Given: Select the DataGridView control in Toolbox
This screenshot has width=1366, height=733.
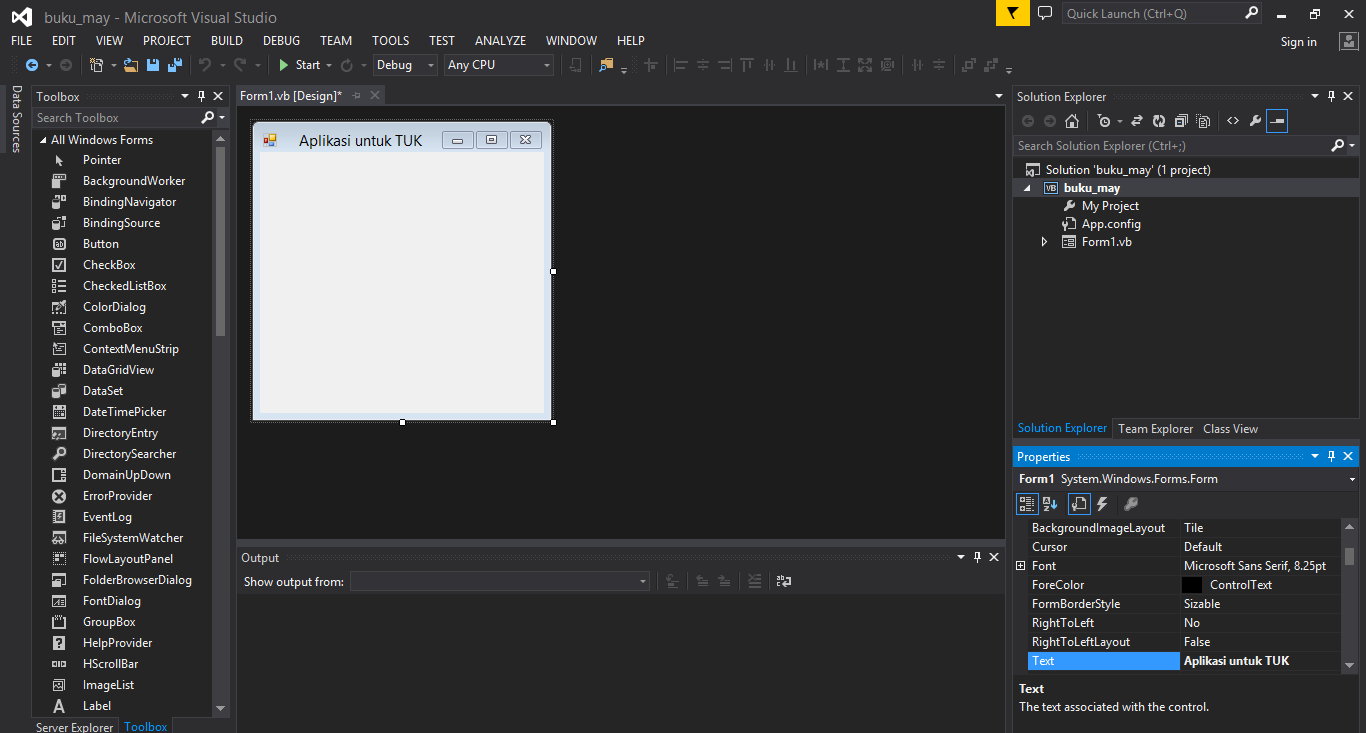Looking at the screenshot, I should [x=118, y=370].
